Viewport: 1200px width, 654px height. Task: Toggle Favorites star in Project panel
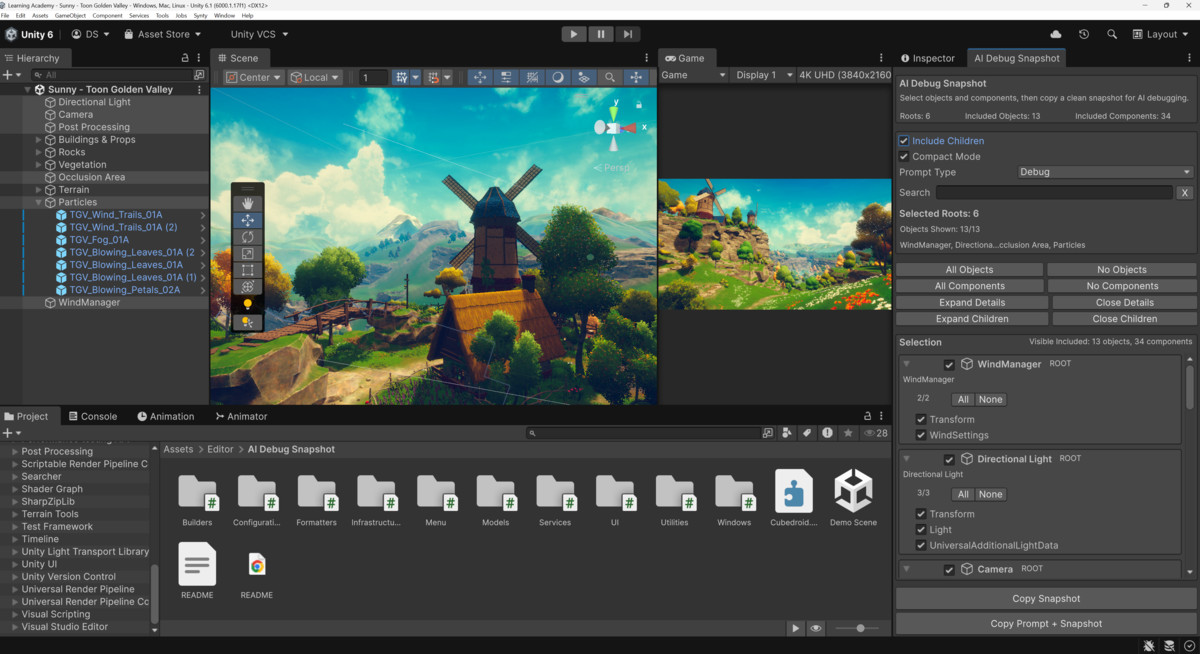click(848, 433)
